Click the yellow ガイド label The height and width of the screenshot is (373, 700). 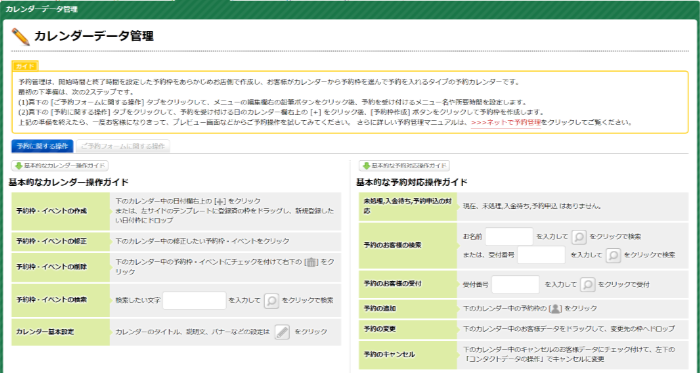pyautogui.click(x=25, y=66)
